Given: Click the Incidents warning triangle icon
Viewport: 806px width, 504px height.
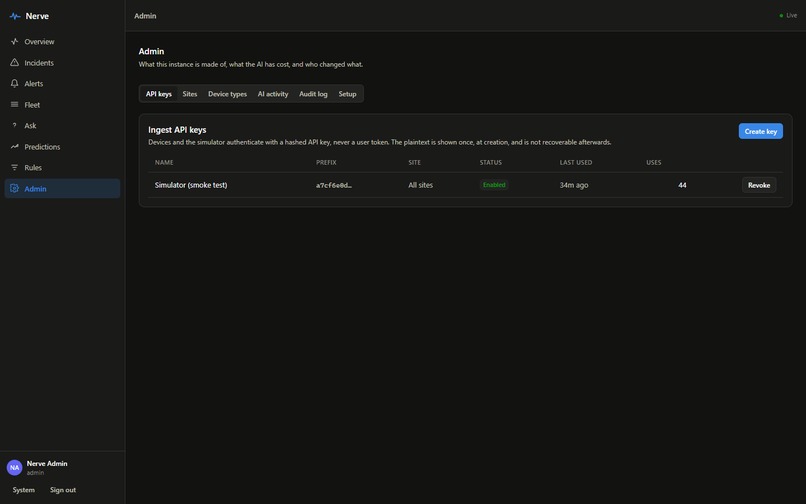Looking at the screenshot, I should pyautogui.click(x=14, y=63).
